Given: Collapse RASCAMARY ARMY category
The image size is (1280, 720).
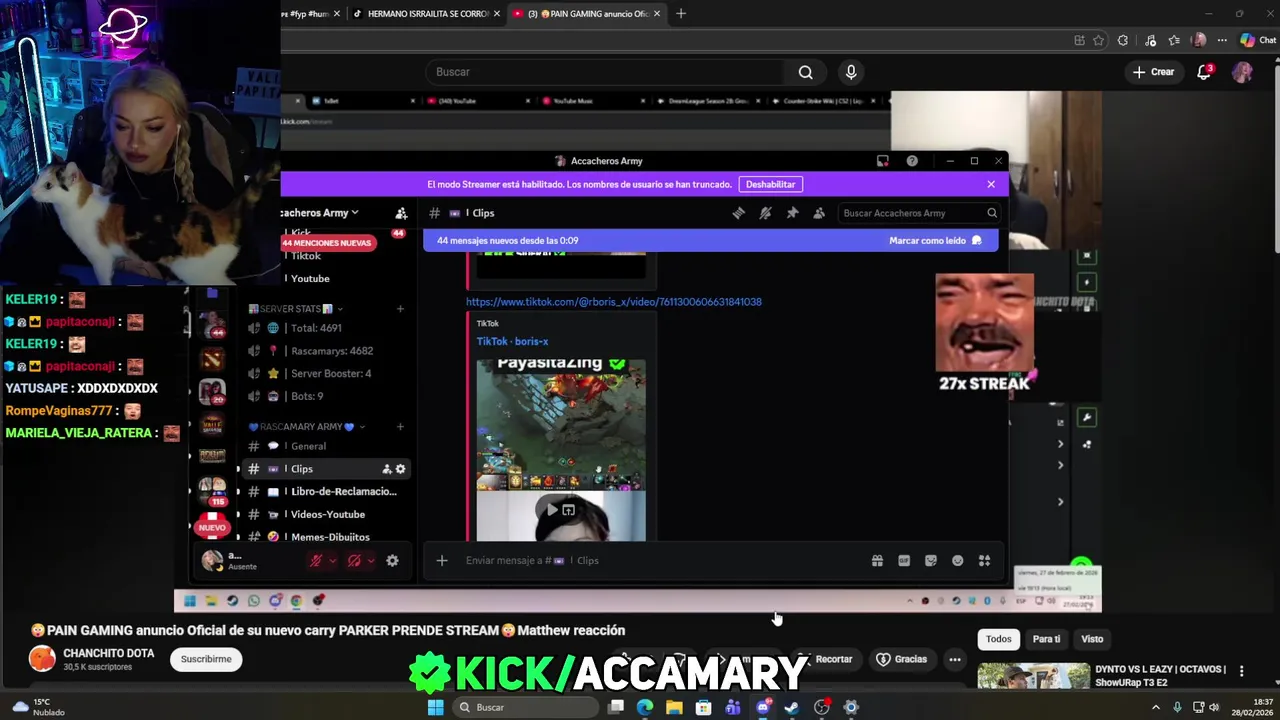Looking at the screenshot, I should 306,427.
